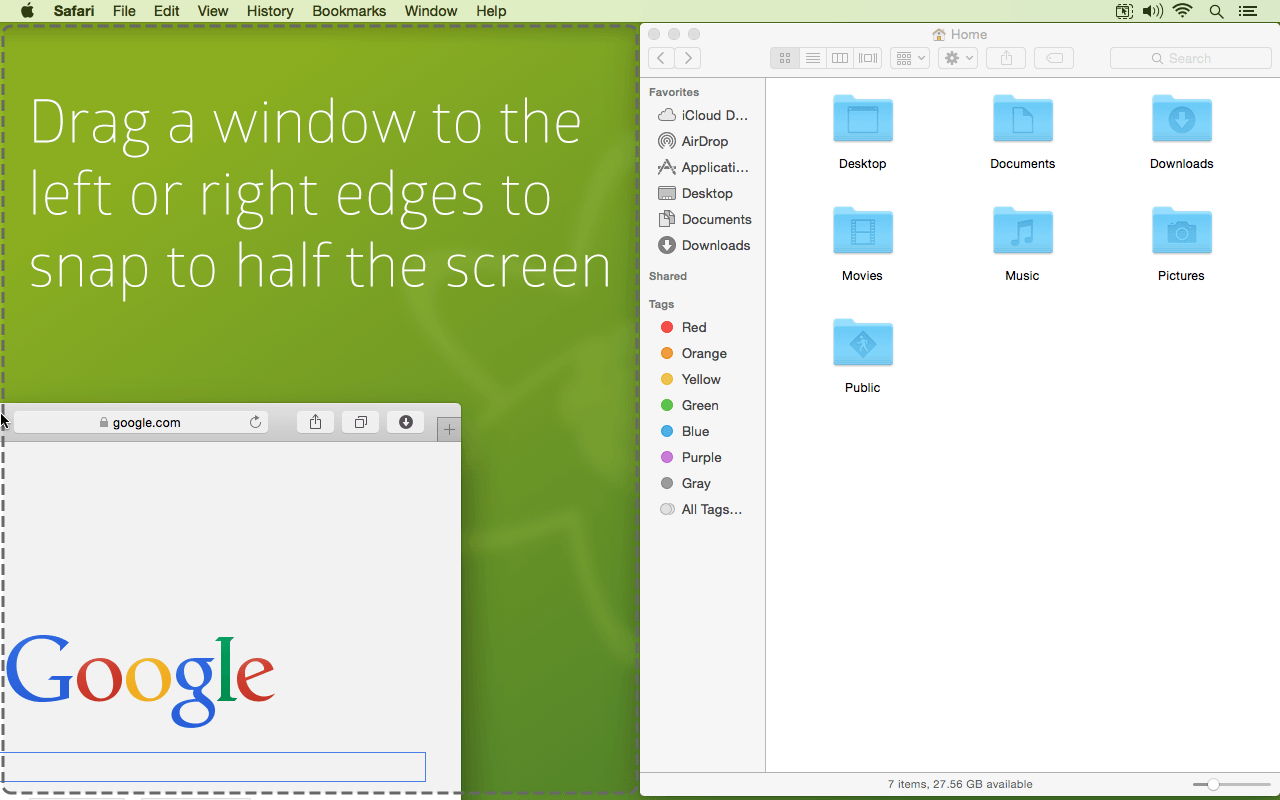
Task: Open the Finder action gear menu
Action: tap(957, 58)
